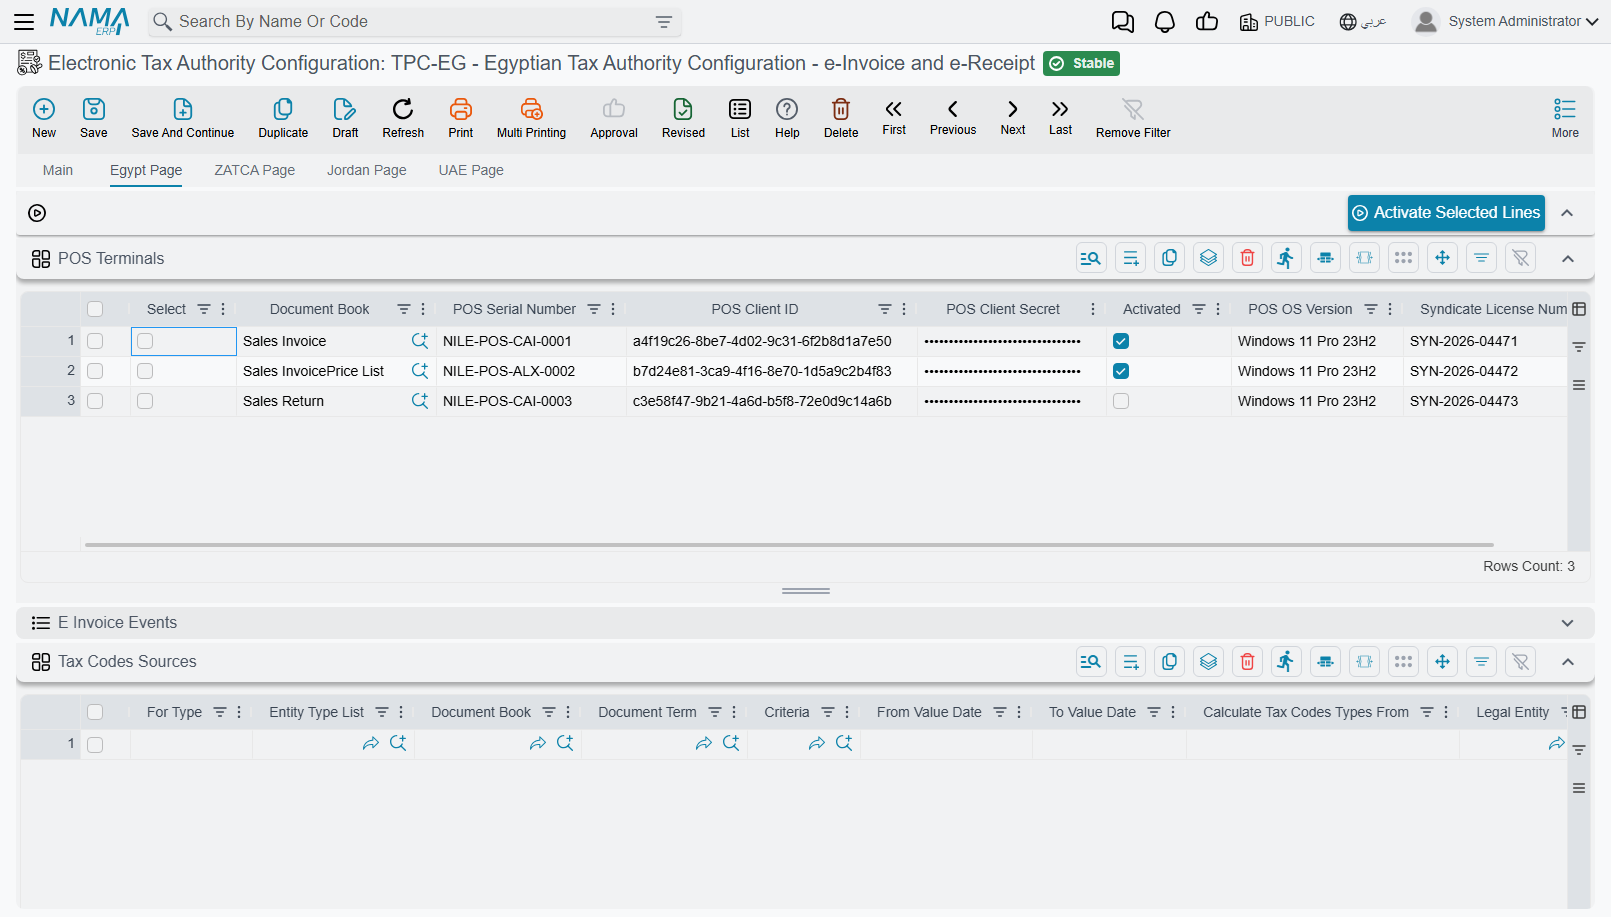
Task: Click the Approval toolbar button
Action: coord(614,118)
